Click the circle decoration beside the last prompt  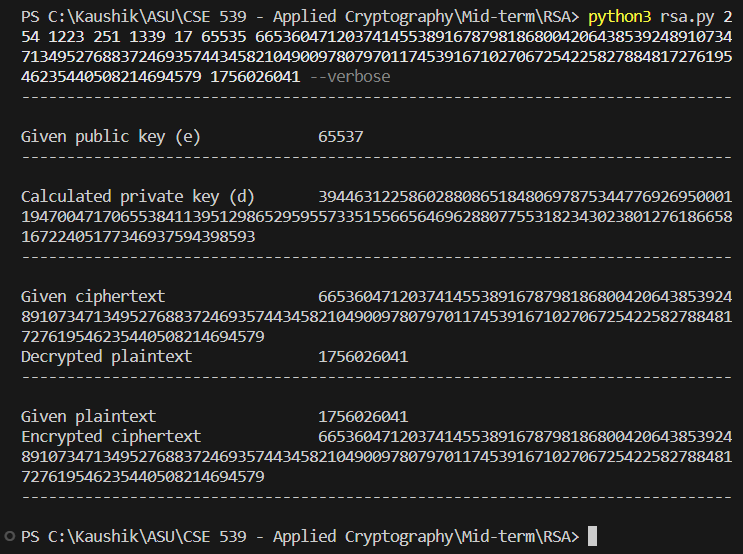pos(8,537)
